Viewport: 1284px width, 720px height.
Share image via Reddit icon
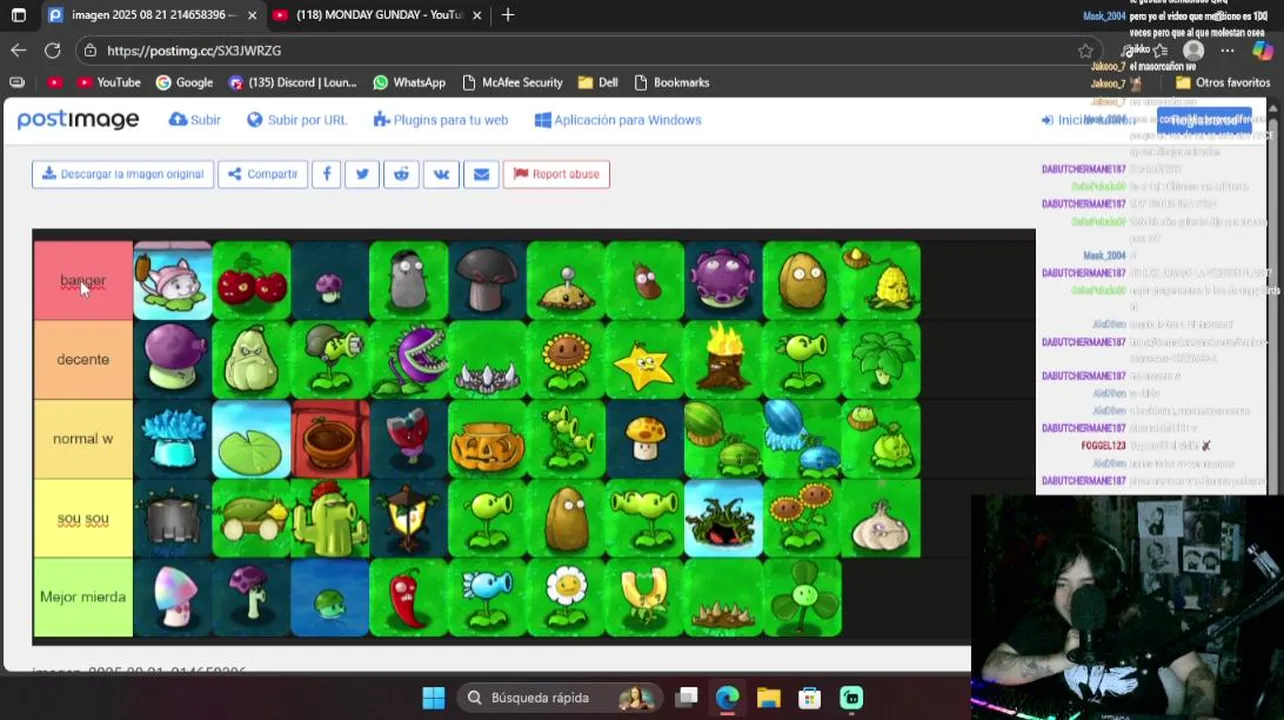[401, 174]
